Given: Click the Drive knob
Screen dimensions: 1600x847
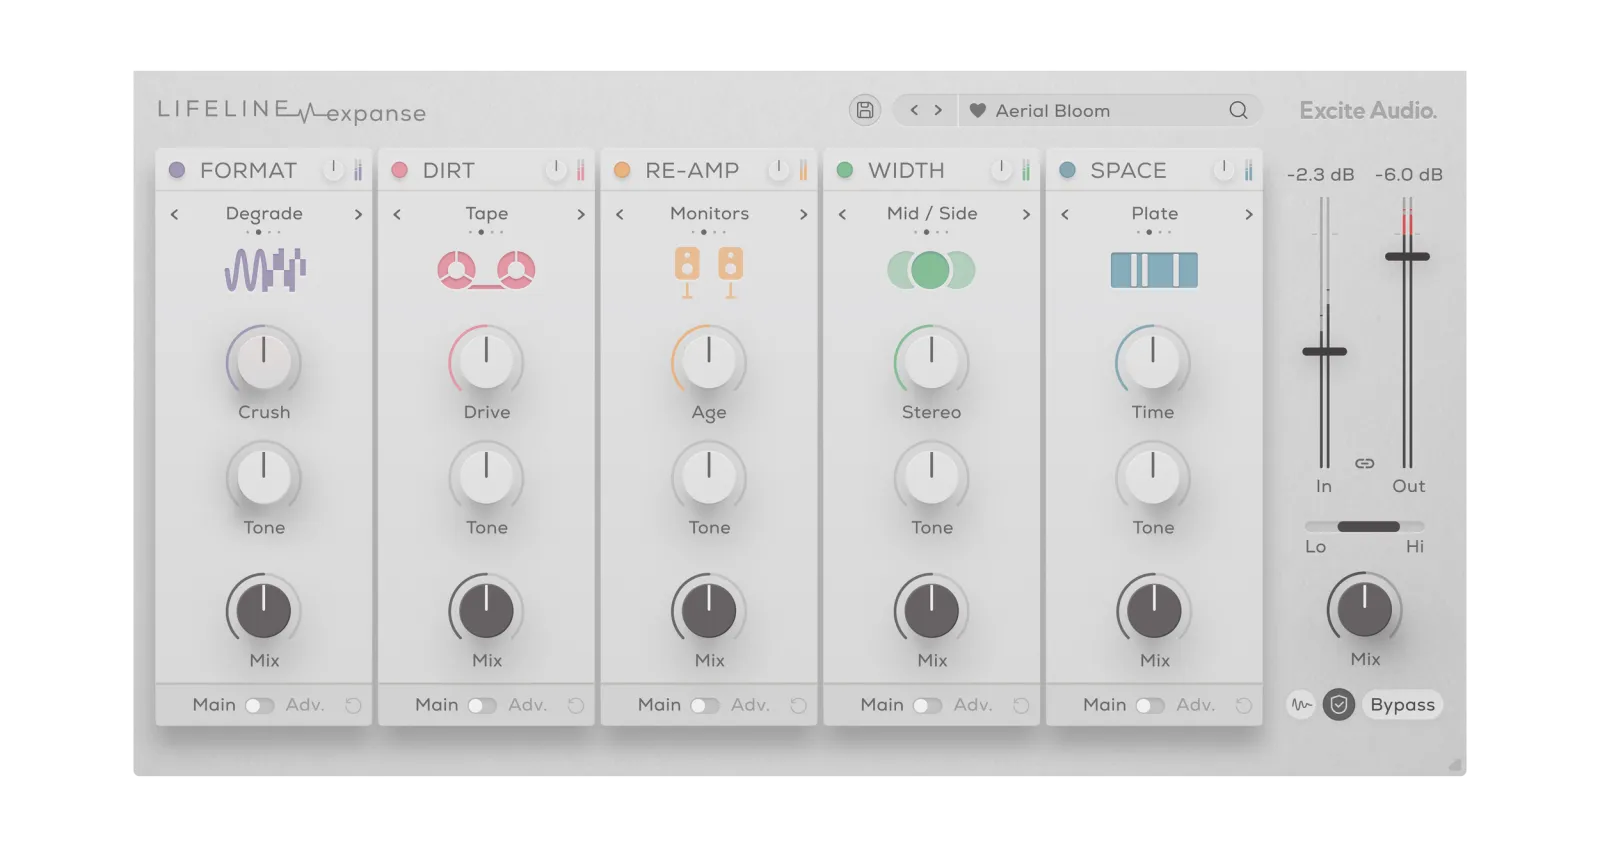Looking at the screenshot, I should 486,361.
